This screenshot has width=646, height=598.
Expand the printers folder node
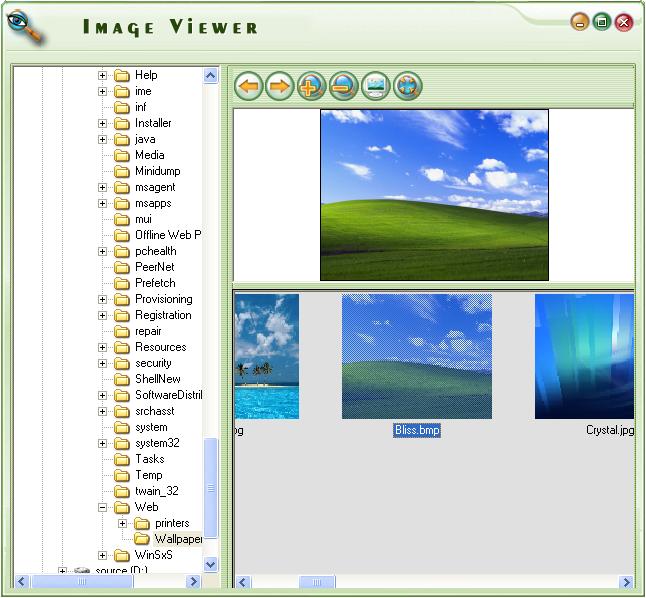point(122,523)
